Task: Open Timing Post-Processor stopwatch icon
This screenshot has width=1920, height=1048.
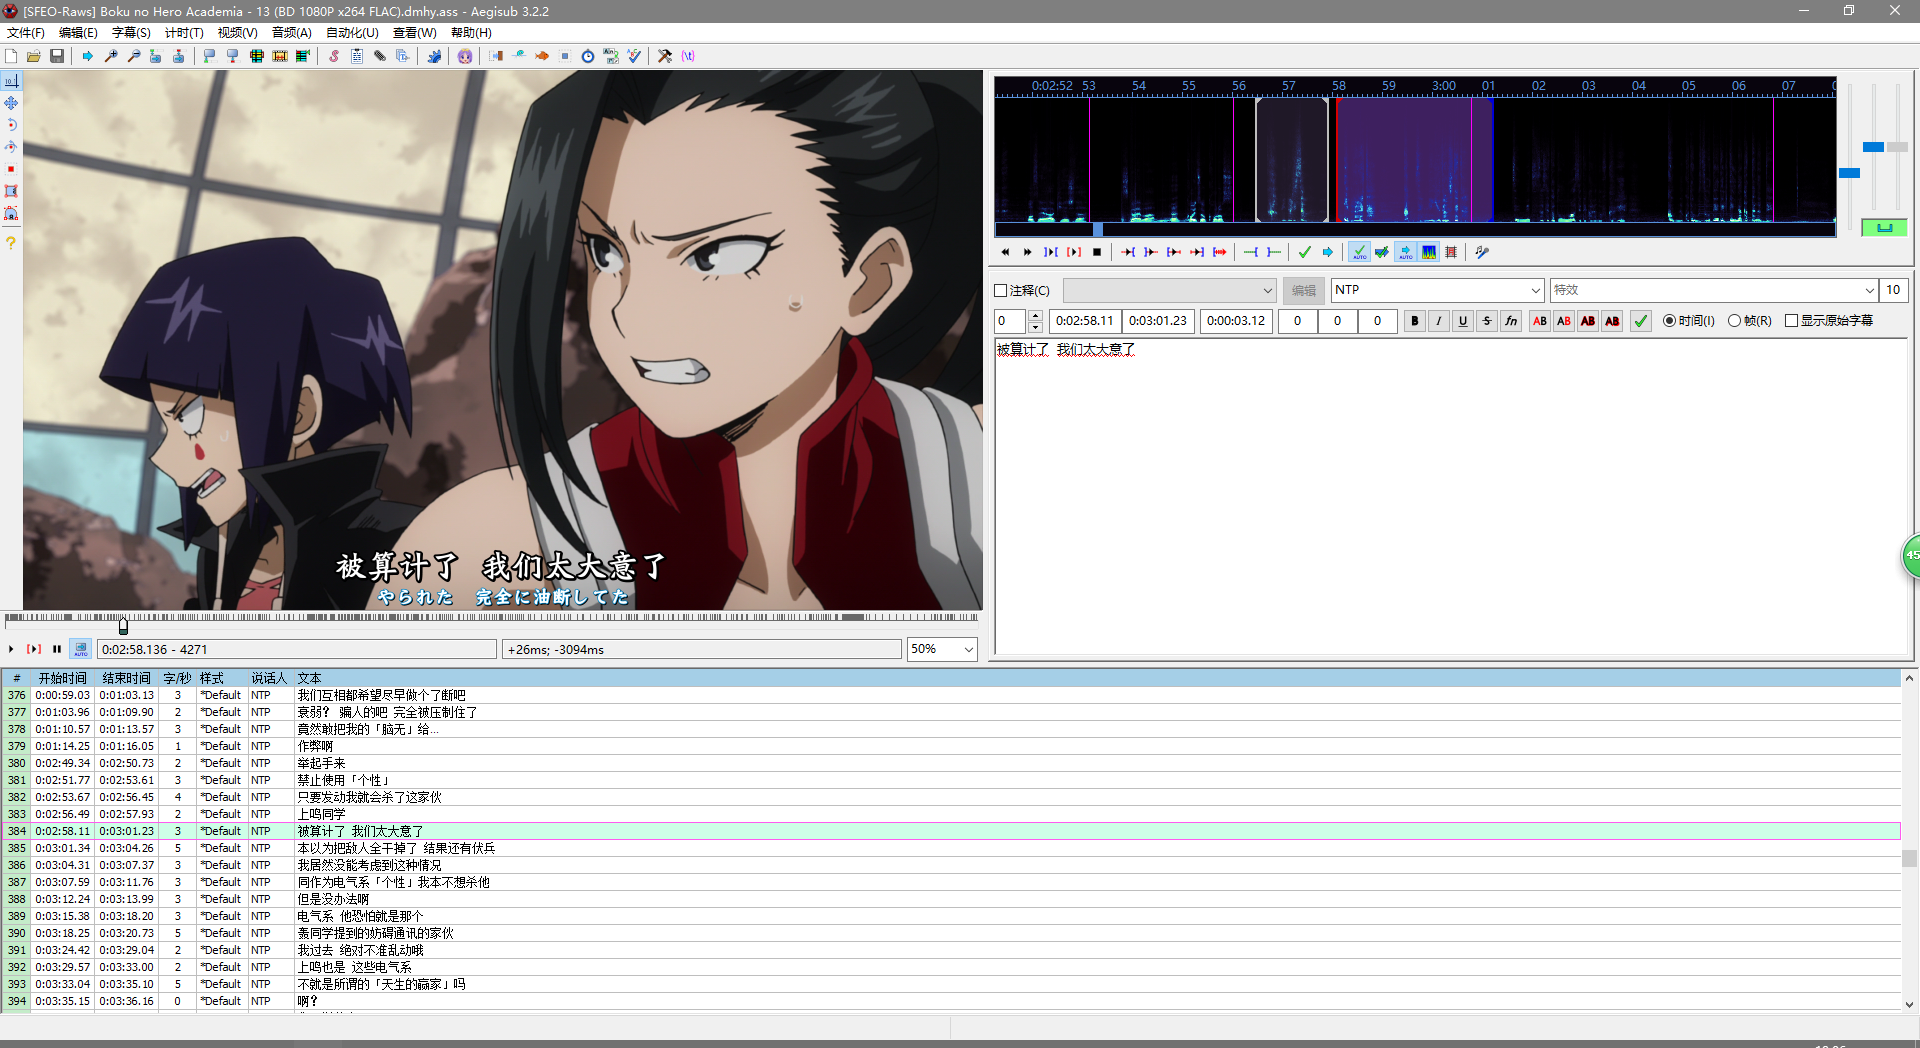Action: click(x=588, y=56)
